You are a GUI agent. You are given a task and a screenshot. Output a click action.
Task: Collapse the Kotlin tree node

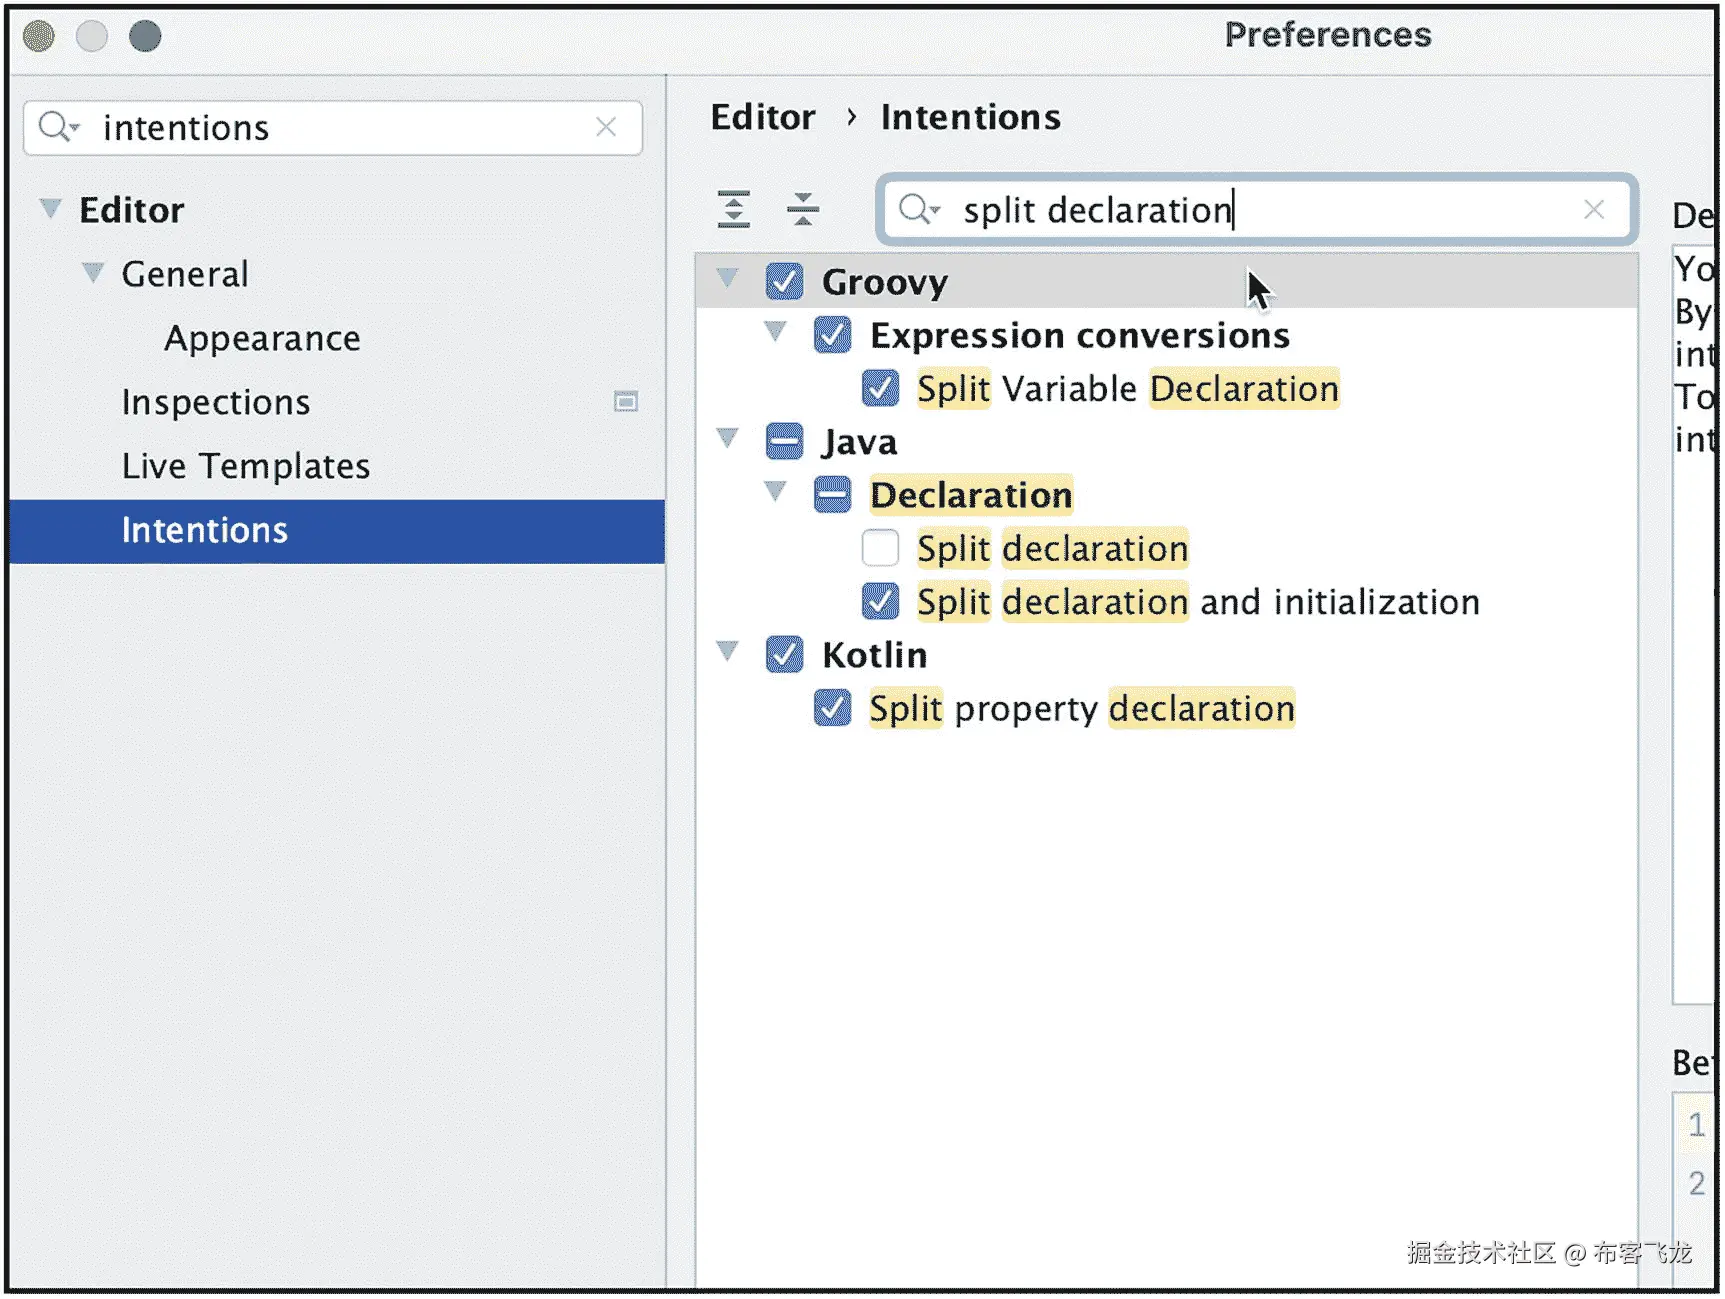(728, 652)
